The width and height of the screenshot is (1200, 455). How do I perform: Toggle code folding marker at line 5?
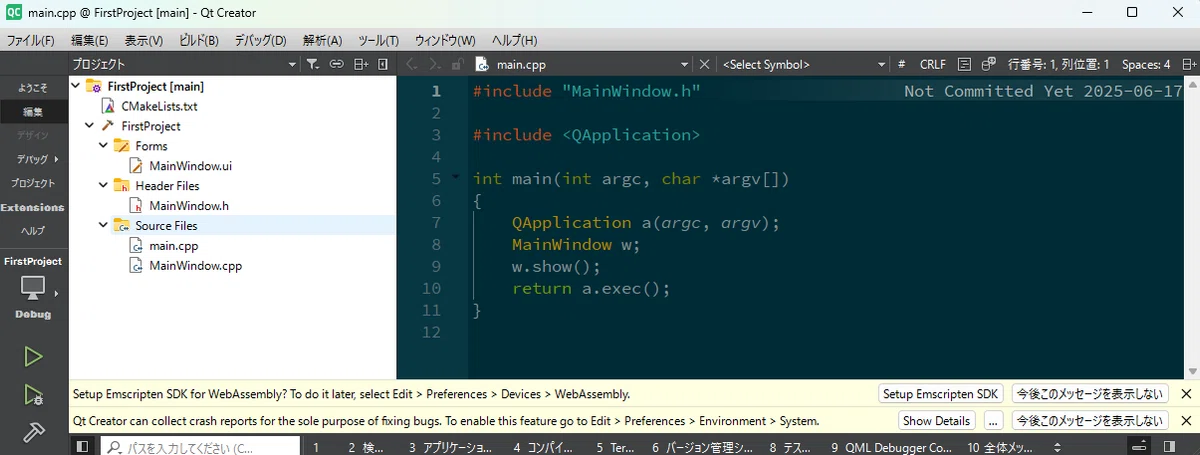456,178
